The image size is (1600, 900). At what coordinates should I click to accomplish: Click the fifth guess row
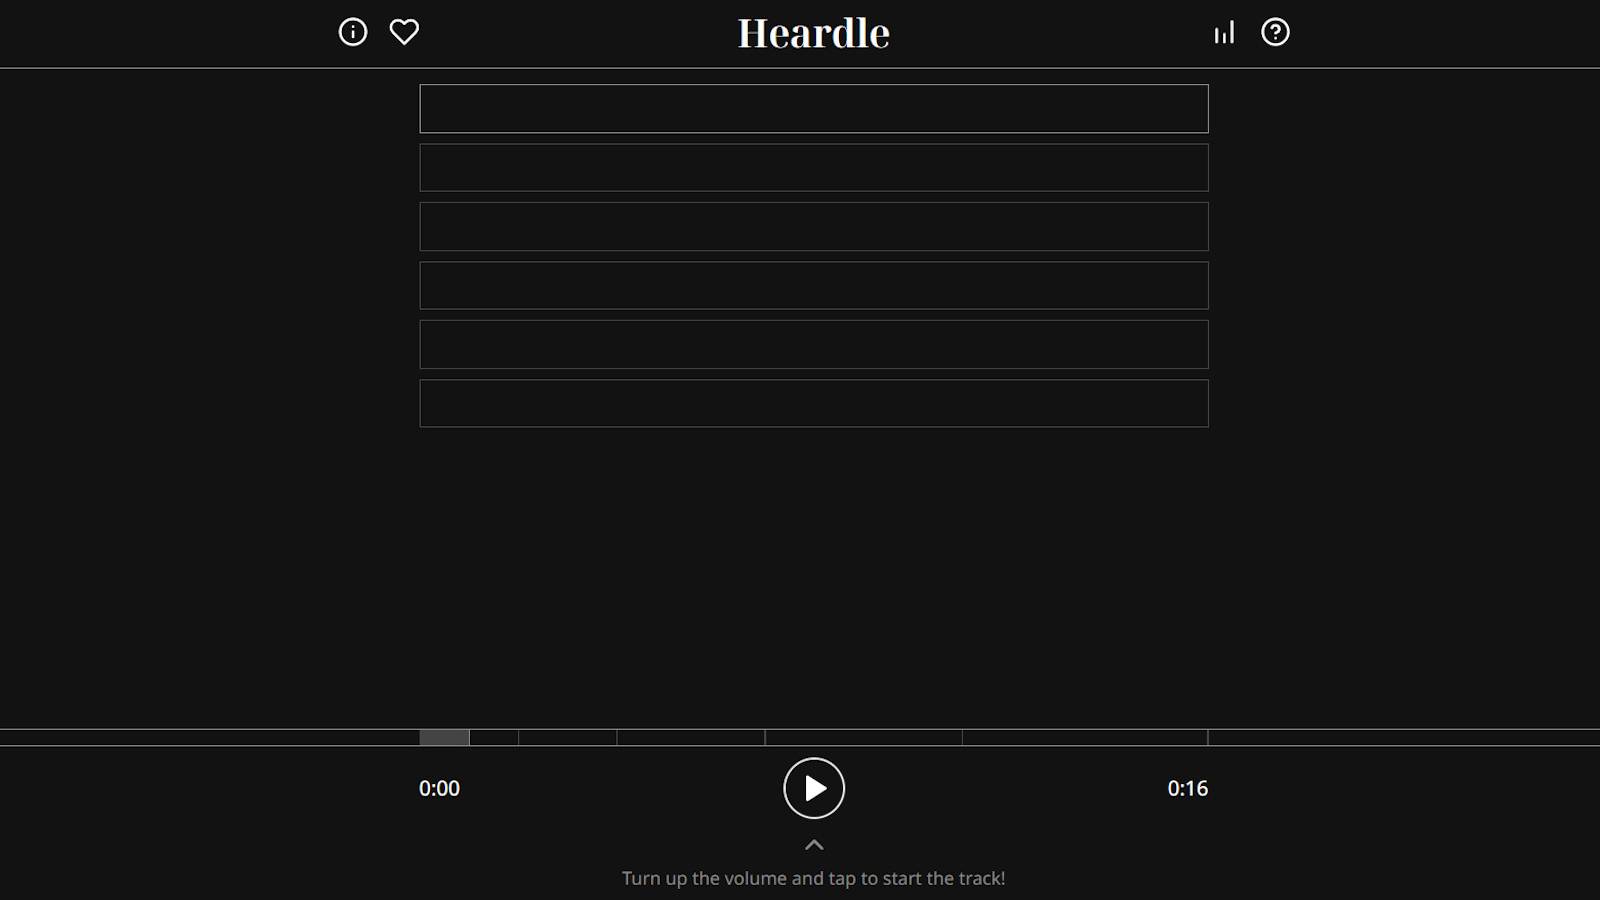coord(814,343)
